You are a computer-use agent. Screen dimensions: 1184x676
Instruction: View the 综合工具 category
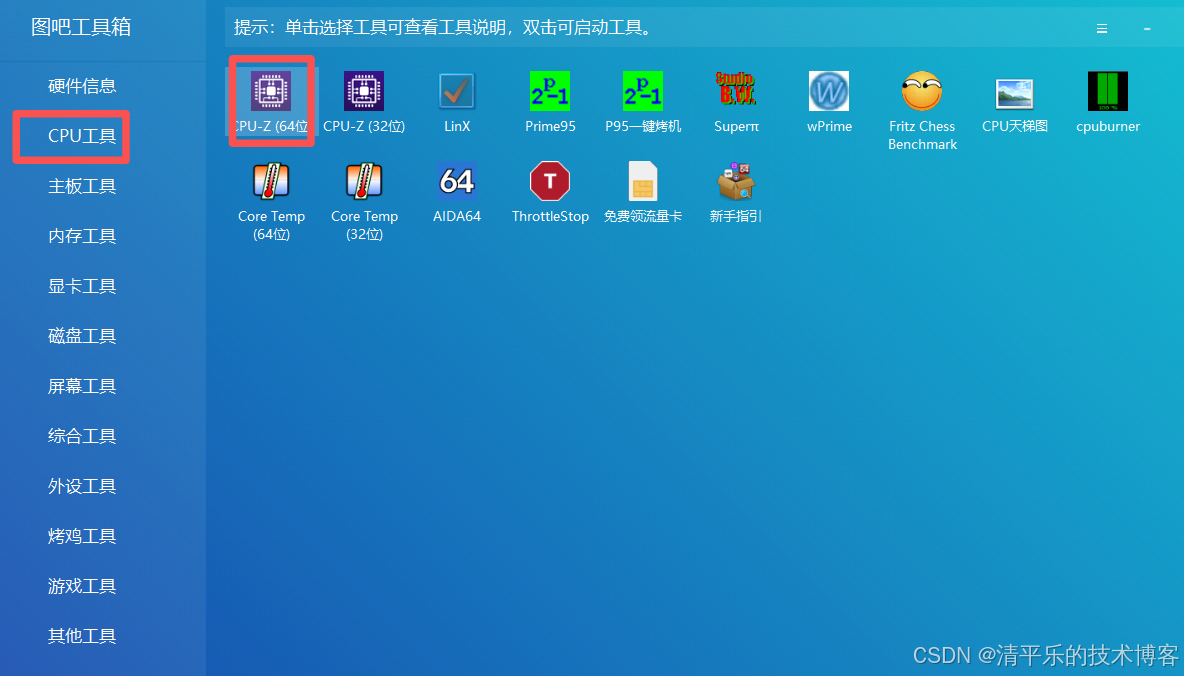(x=82, y=436)
